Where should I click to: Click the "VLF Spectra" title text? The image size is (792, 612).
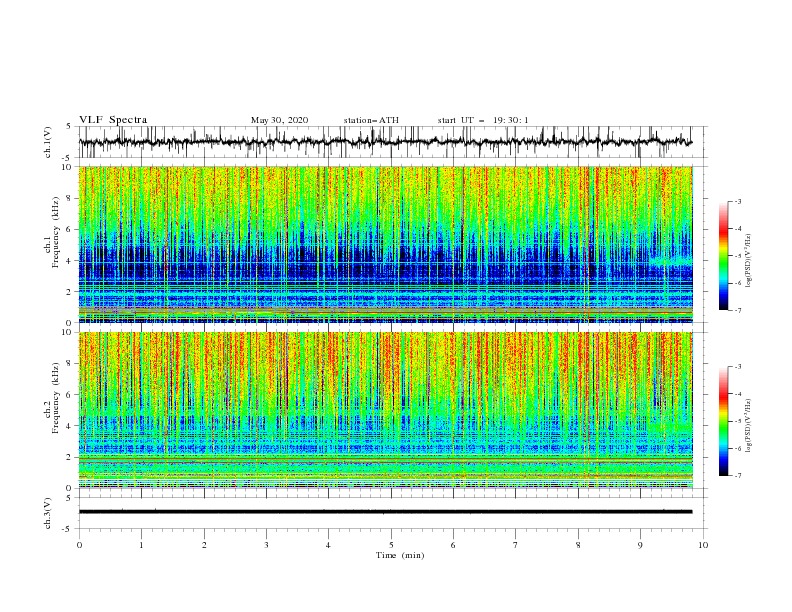point(113,120)
